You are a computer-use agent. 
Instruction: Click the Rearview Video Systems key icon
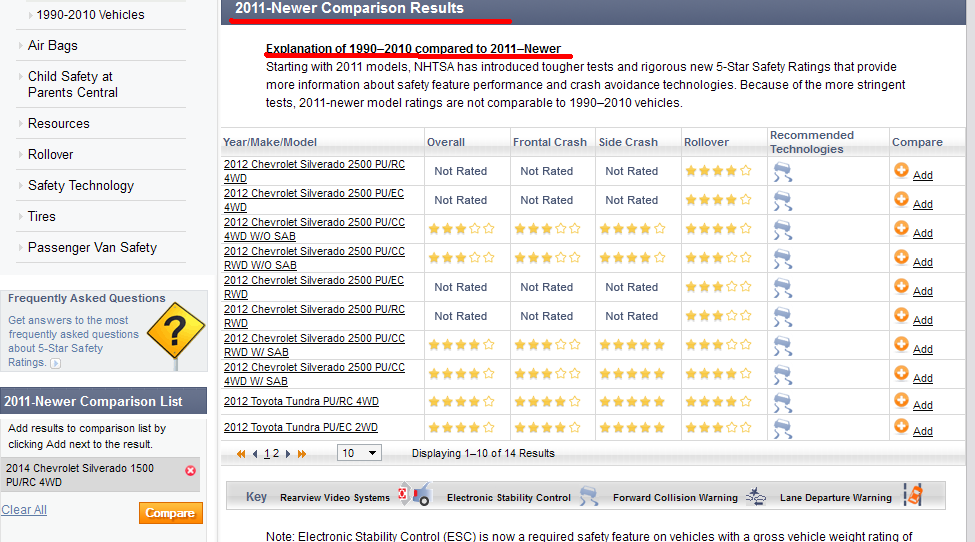tap(414, 495)
